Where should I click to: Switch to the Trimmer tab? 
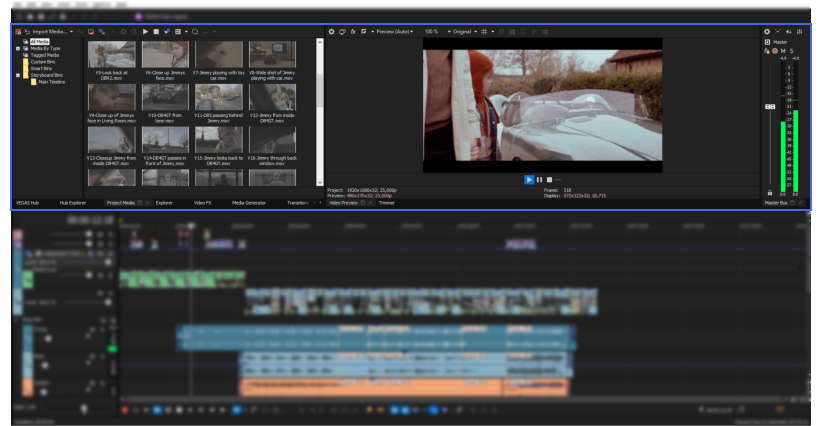click(x=386, y=202)
